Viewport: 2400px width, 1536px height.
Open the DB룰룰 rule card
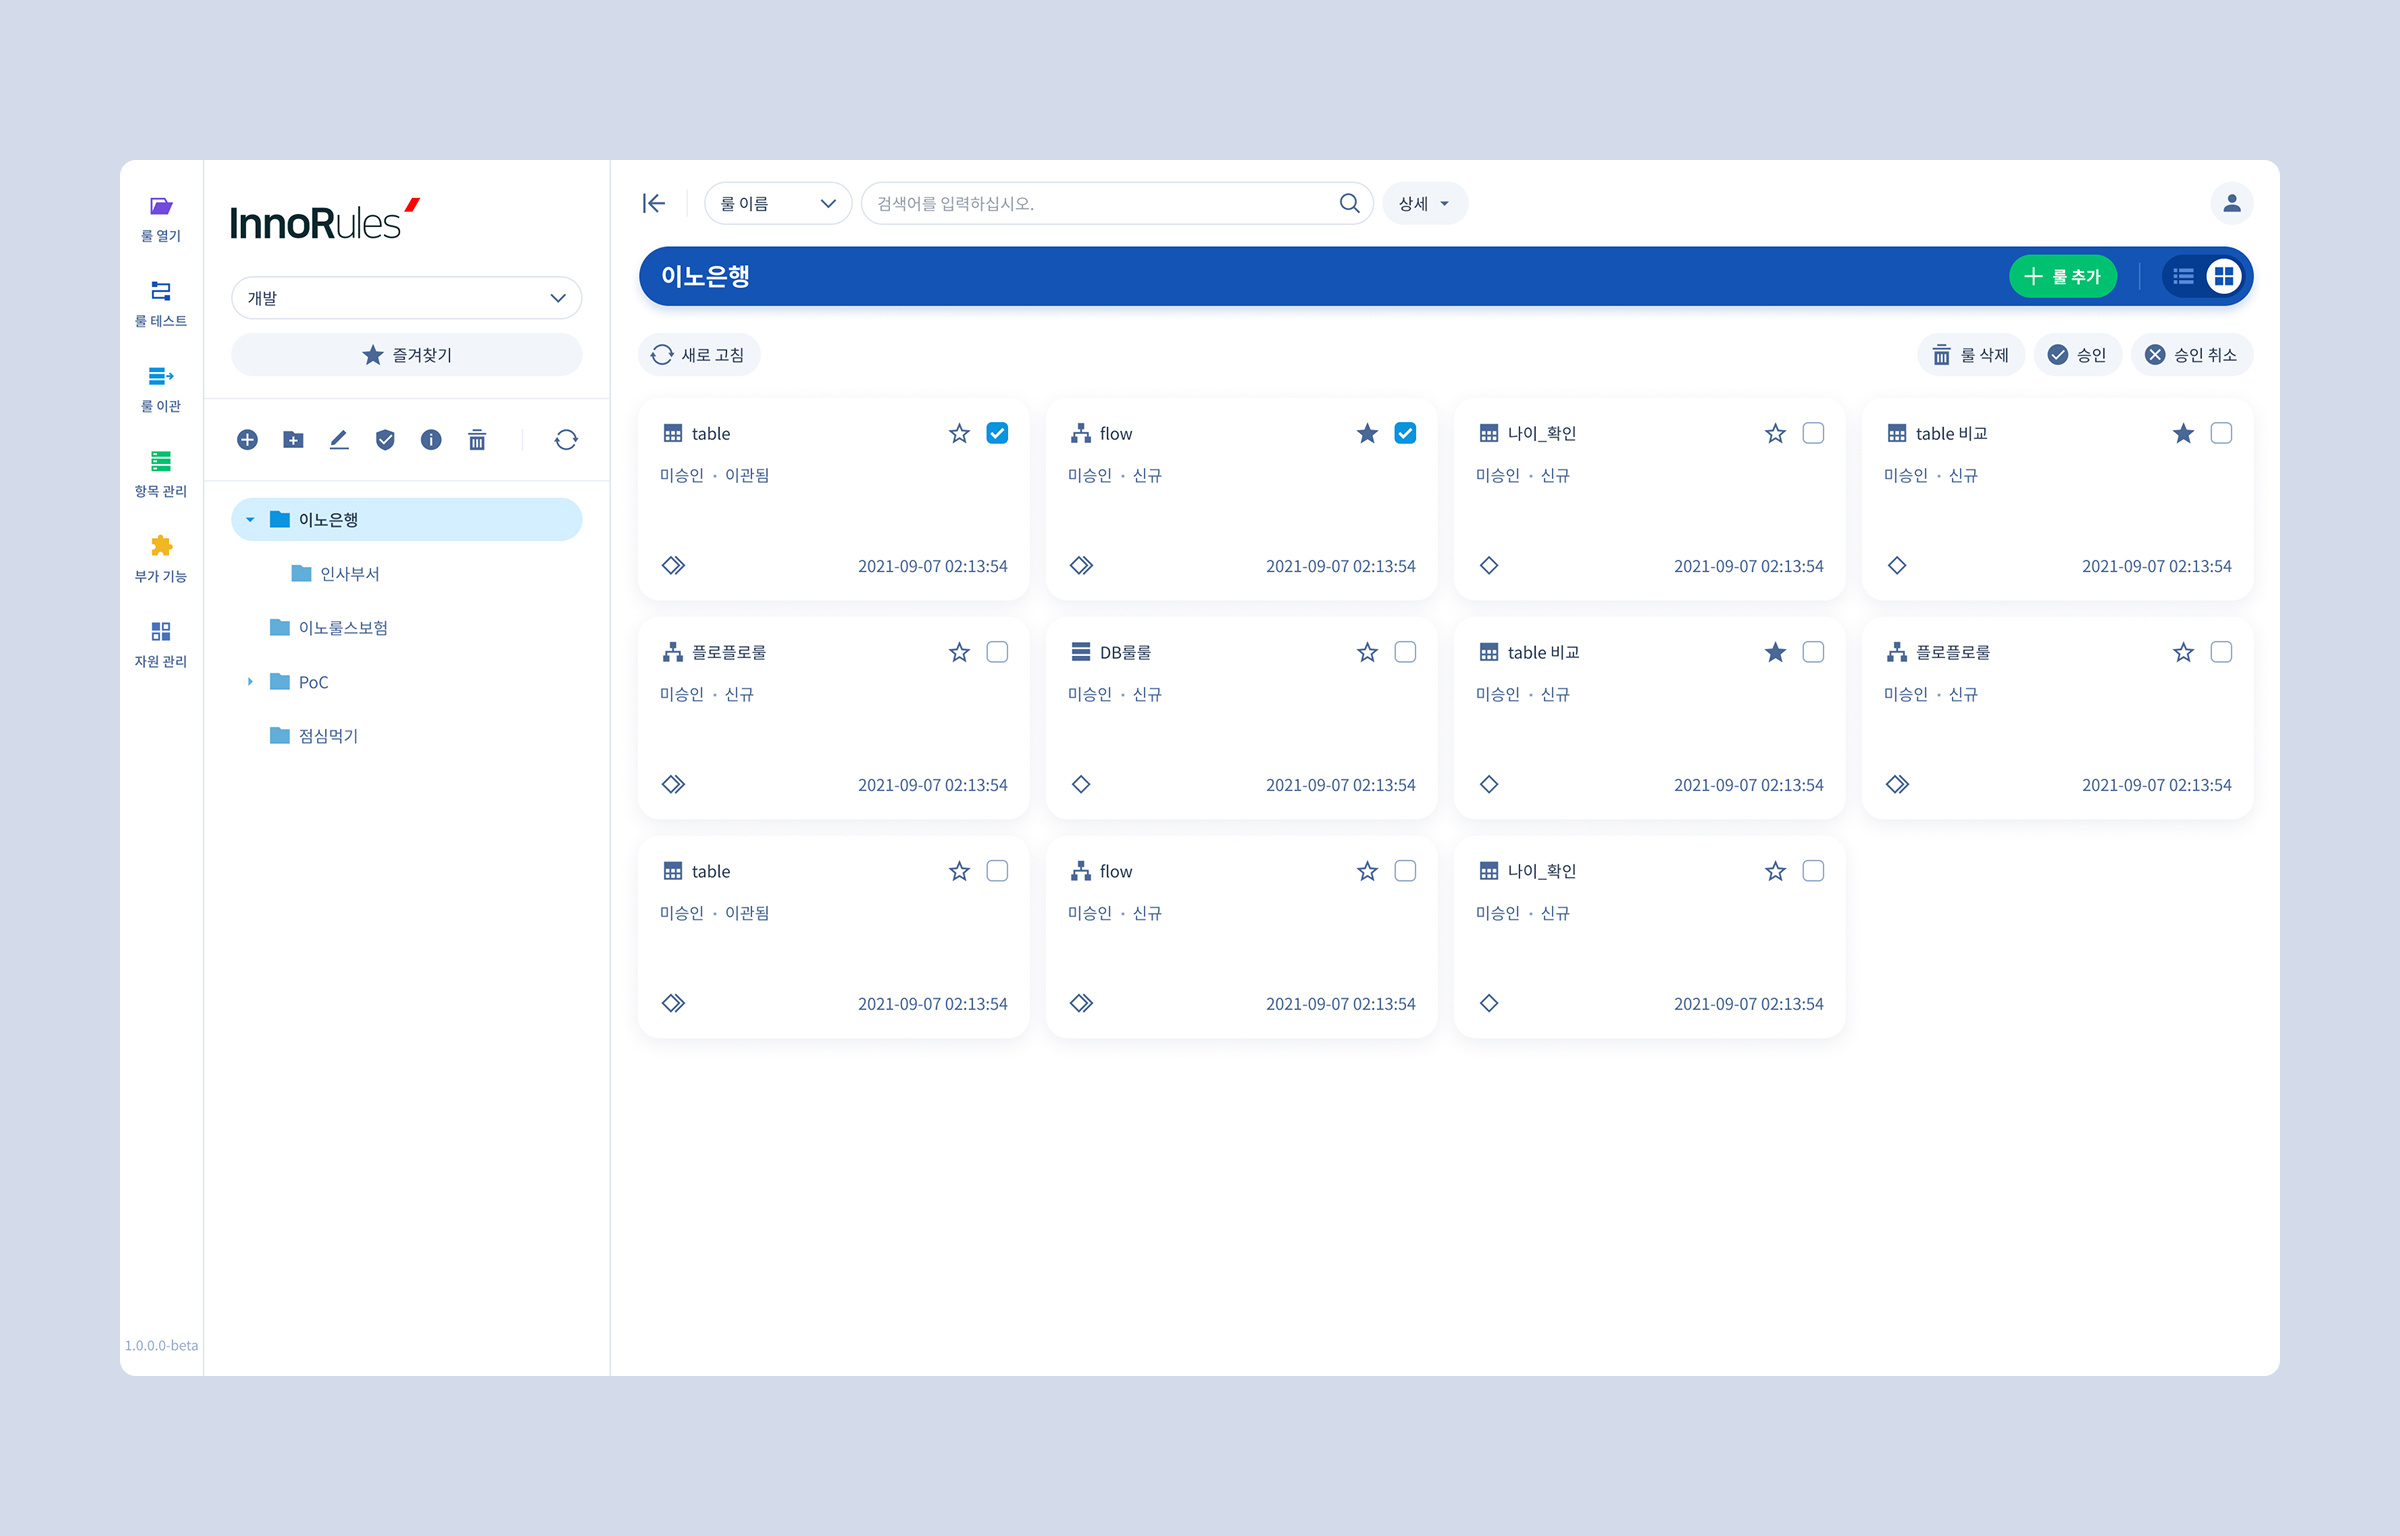click(1241, 719)
